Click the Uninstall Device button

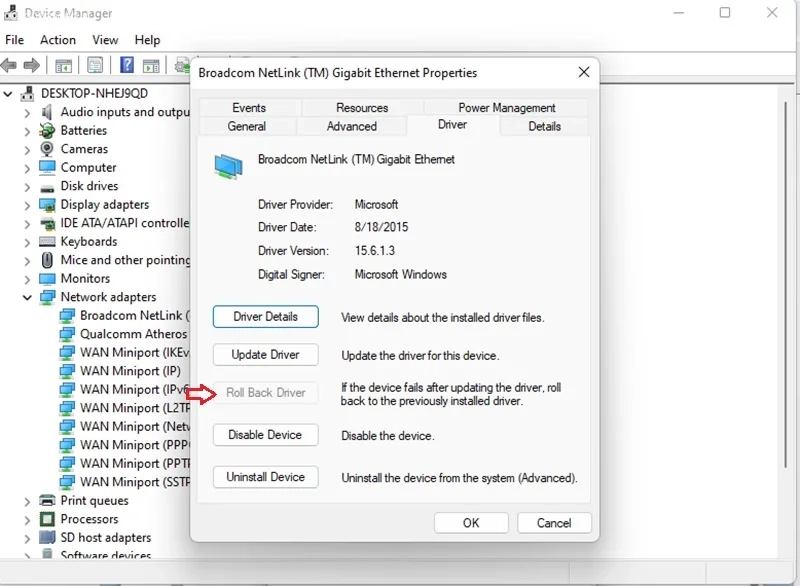265,477
